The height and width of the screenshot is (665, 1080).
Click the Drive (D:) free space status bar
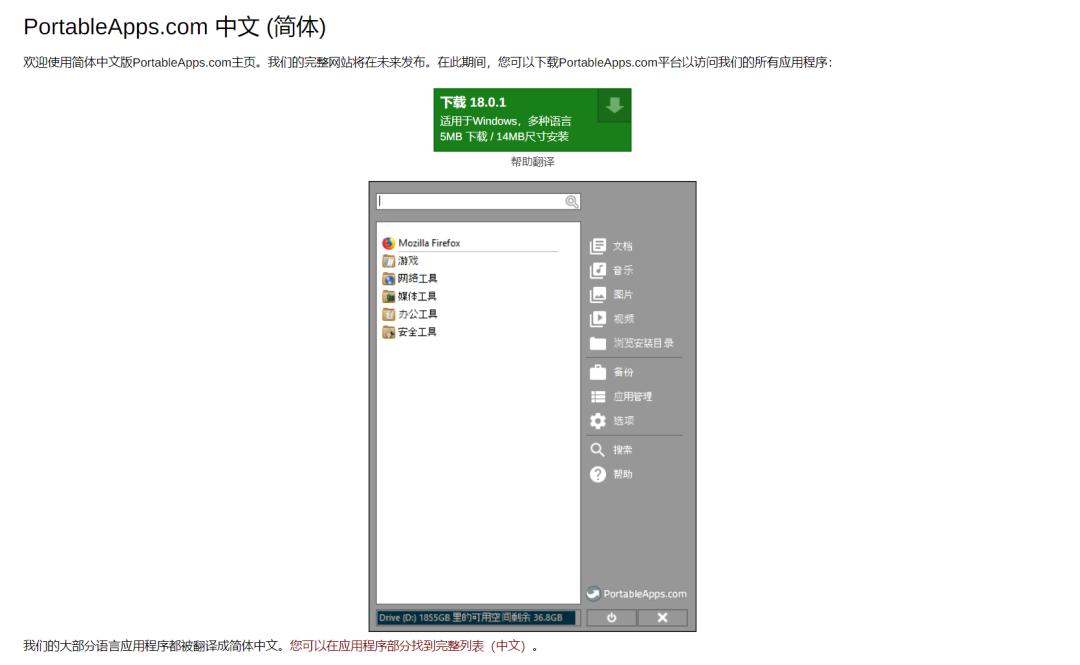point(476,617)
